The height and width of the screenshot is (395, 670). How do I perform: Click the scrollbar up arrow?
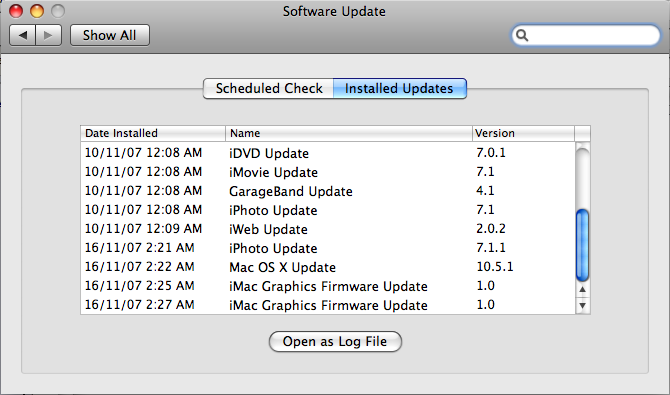pyautogui.click(x=582, y=289)
